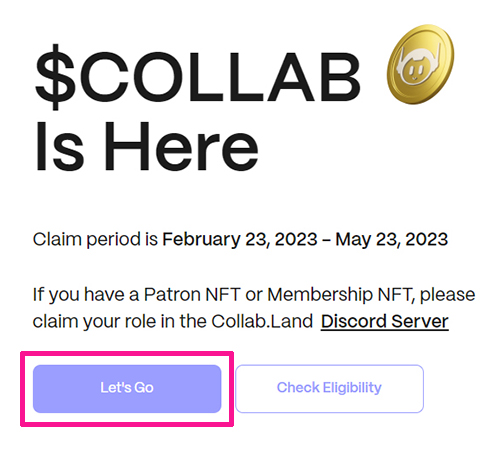500x452 pixels.
Task: Click the Let's Go button
Action: [127, 389]
